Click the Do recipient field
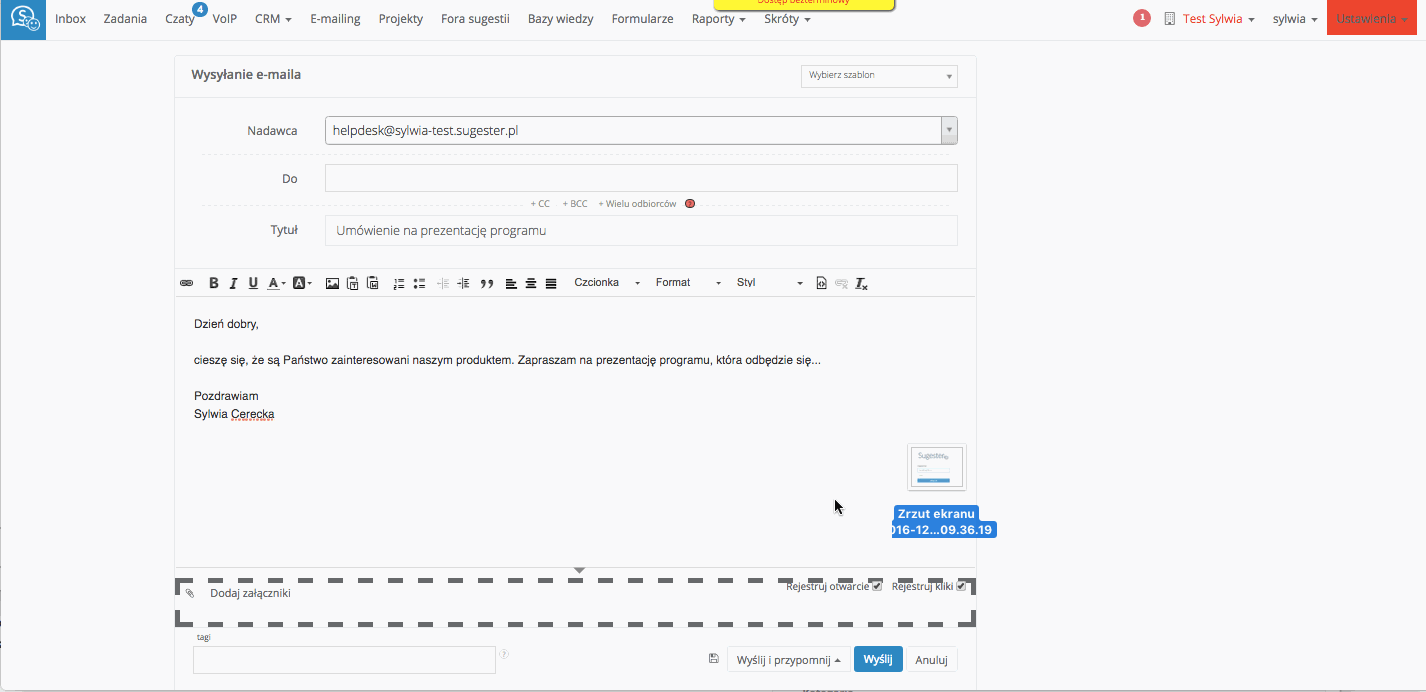The width and height of the screenshot is (1426, 692). [x=641, y=178]
